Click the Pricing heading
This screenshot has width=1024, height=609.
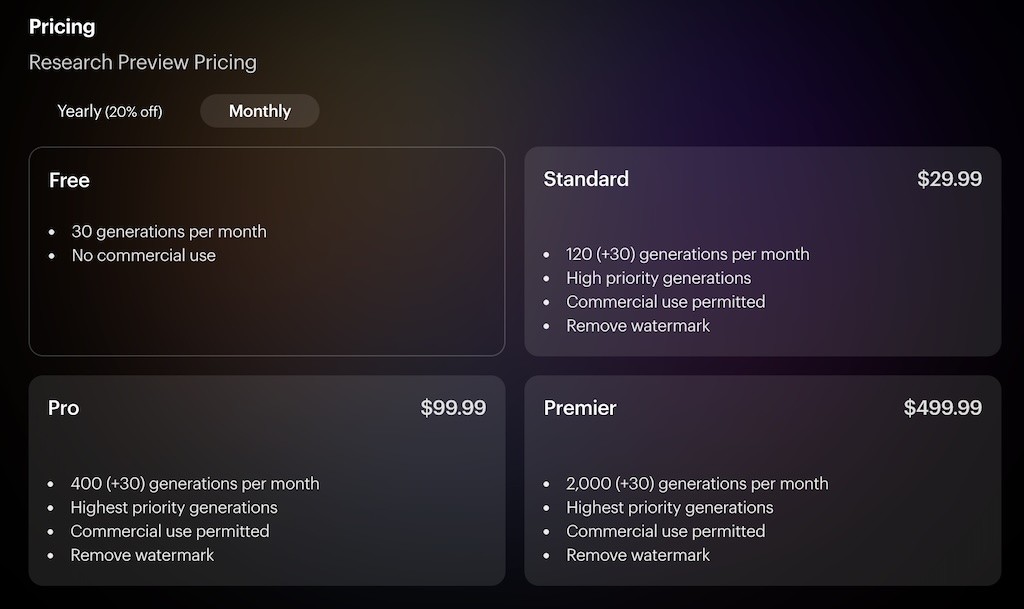[62, 27]
